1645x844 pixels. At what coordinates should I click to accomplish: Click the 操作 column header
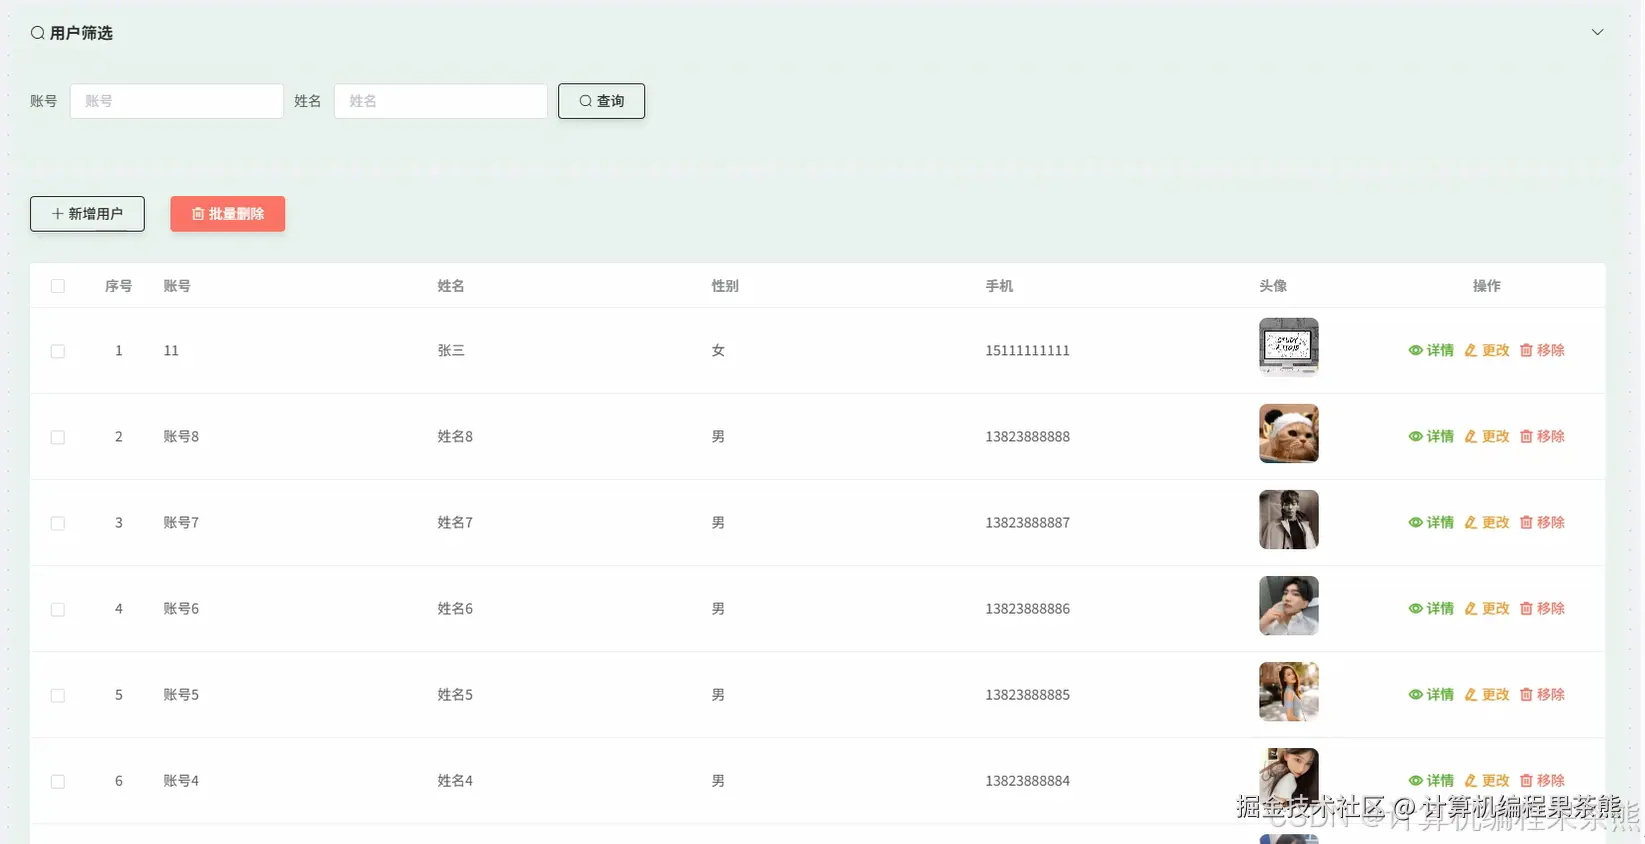tap(1487, 286)
